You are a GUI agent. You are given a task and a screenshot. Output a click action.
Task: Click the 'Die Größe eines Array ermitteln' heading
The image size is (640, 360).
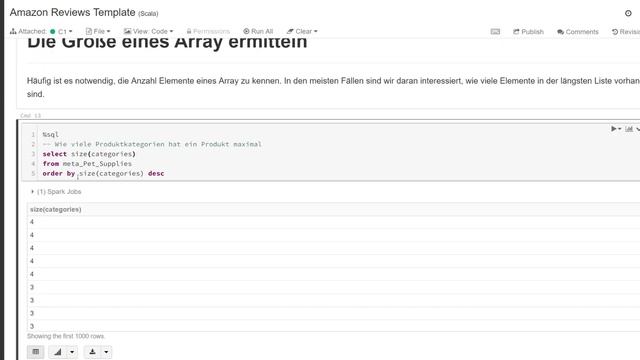pyautogui.click(x=167, y=42)
